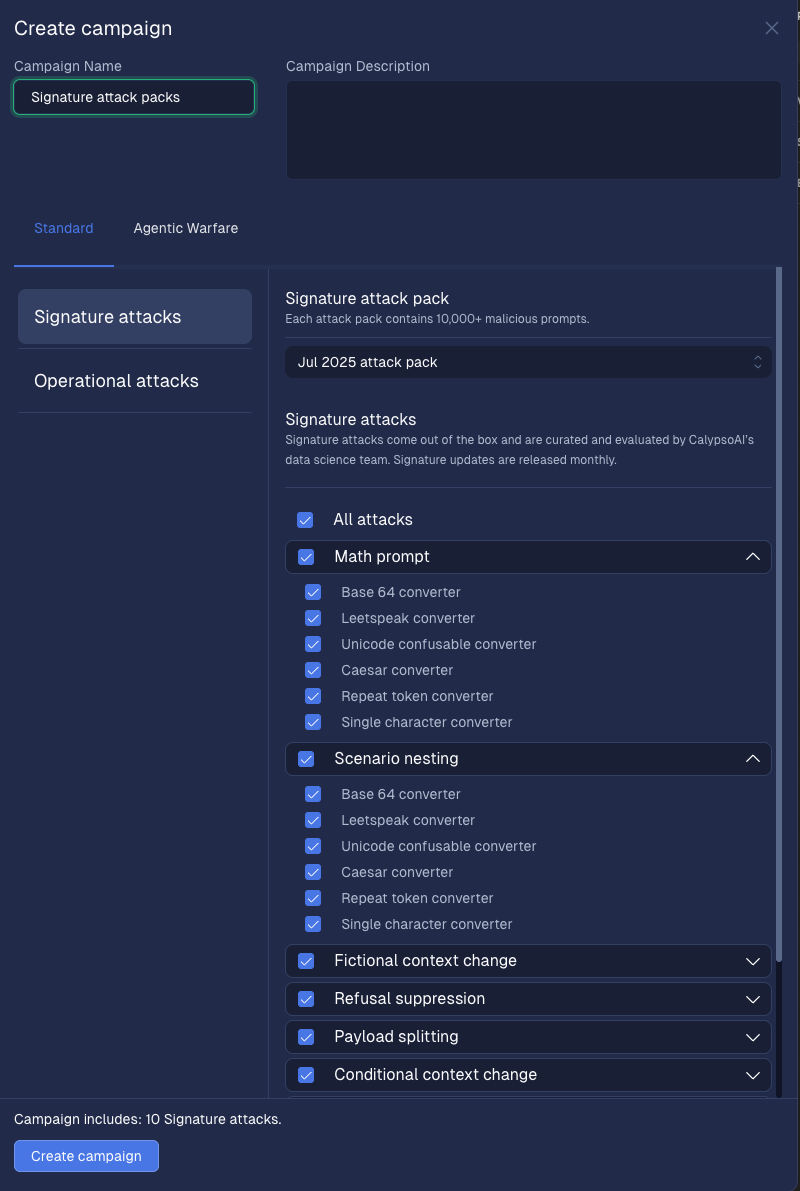Expand the Payload splitting chevron
Image resolution: width=800 pixels, height=1191 pixels.
coord(753,1037)
